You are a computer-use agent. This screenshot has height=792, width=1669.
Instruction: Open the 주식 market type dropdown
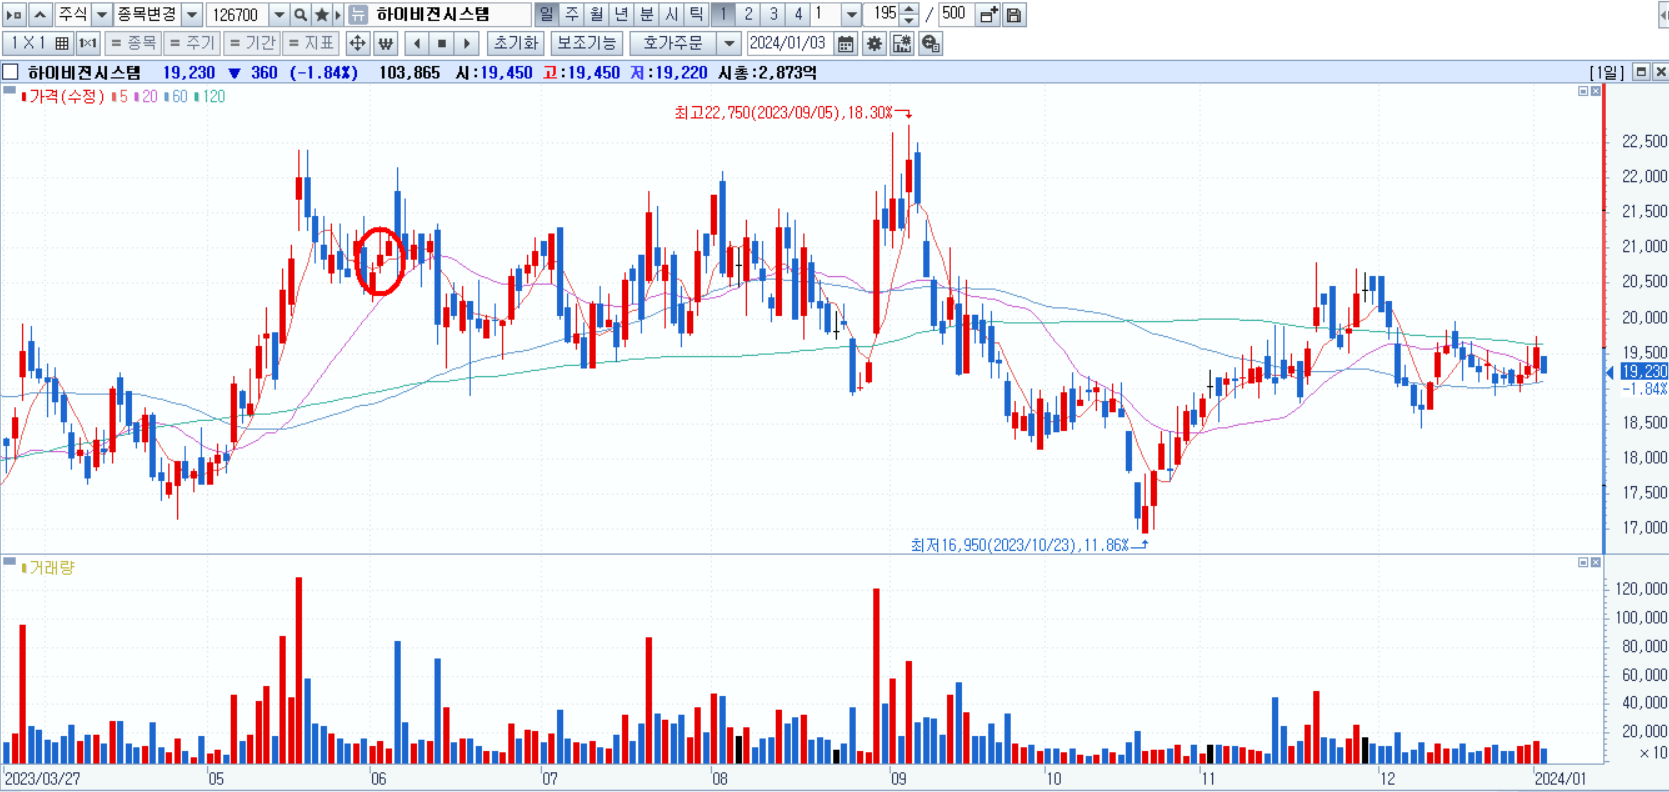[101, 15]
